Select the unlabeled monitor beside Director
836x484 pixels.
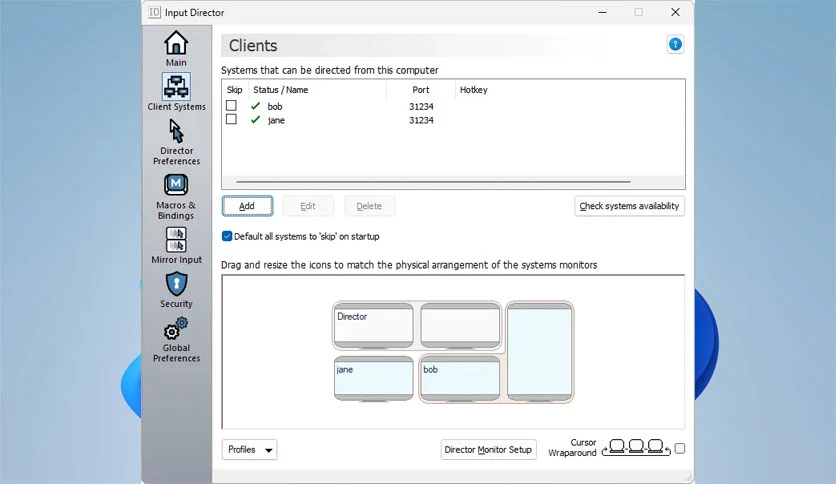[x=460, y=325]
